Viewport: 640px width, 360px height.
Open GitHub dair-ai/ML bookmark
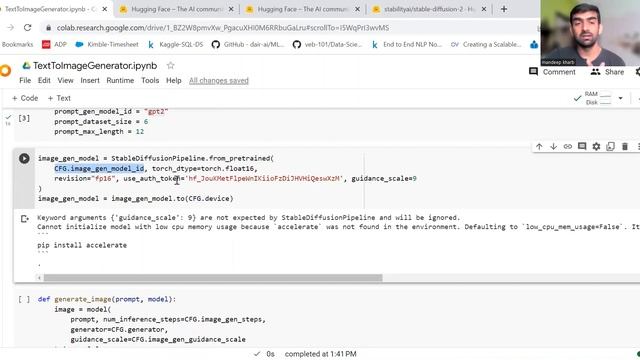tap(248, 44)
